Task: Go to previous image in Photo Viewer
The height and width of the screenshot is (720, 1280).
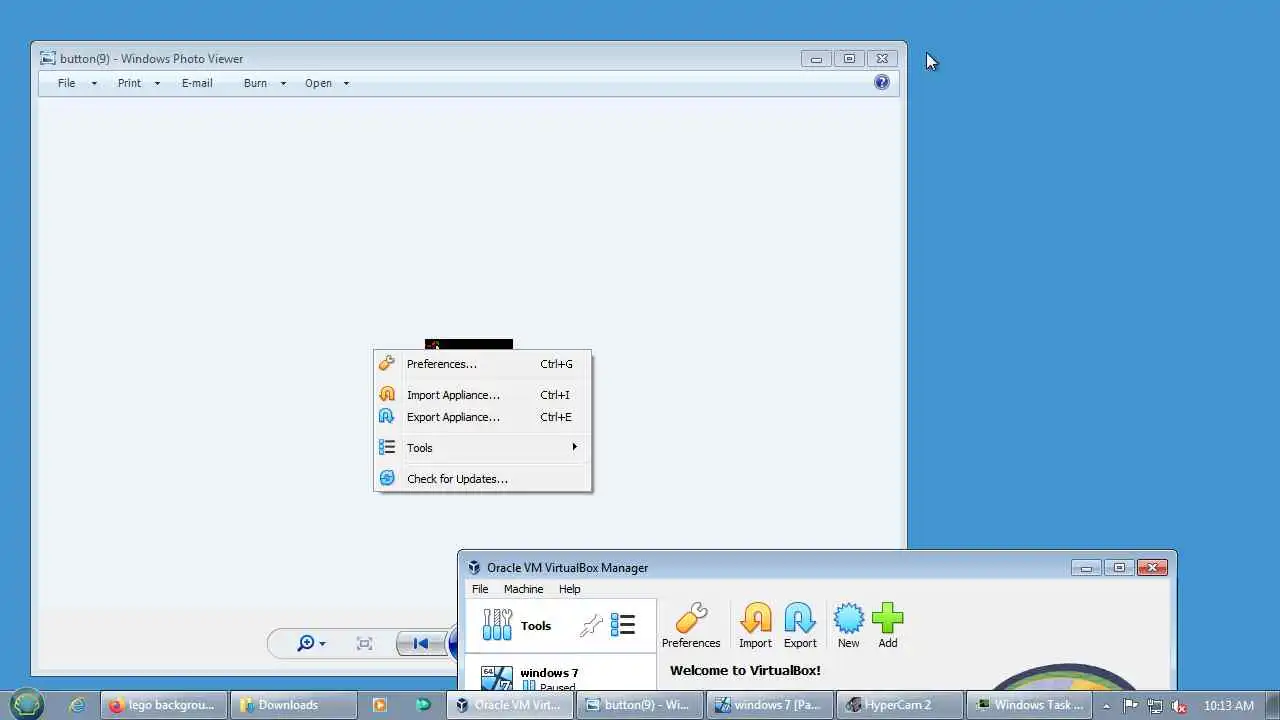Action: pyautogui.click(x=421, y=643)
